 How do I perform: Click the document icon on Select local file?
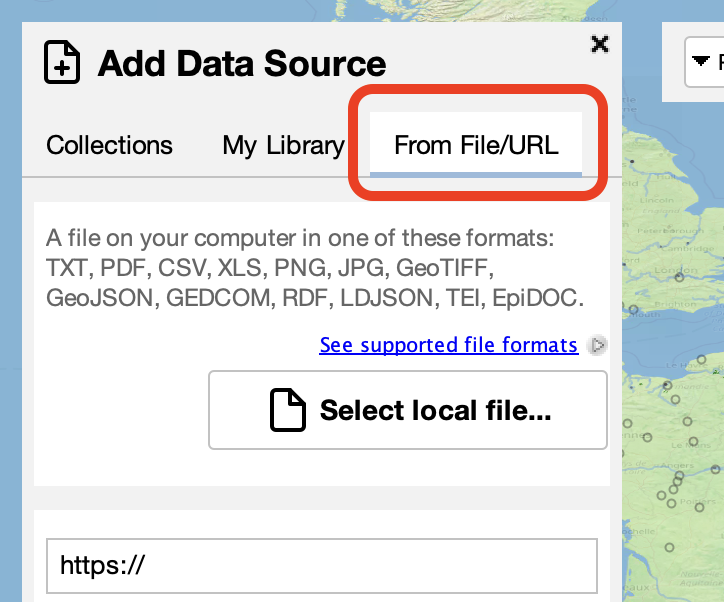pos(289,410)
